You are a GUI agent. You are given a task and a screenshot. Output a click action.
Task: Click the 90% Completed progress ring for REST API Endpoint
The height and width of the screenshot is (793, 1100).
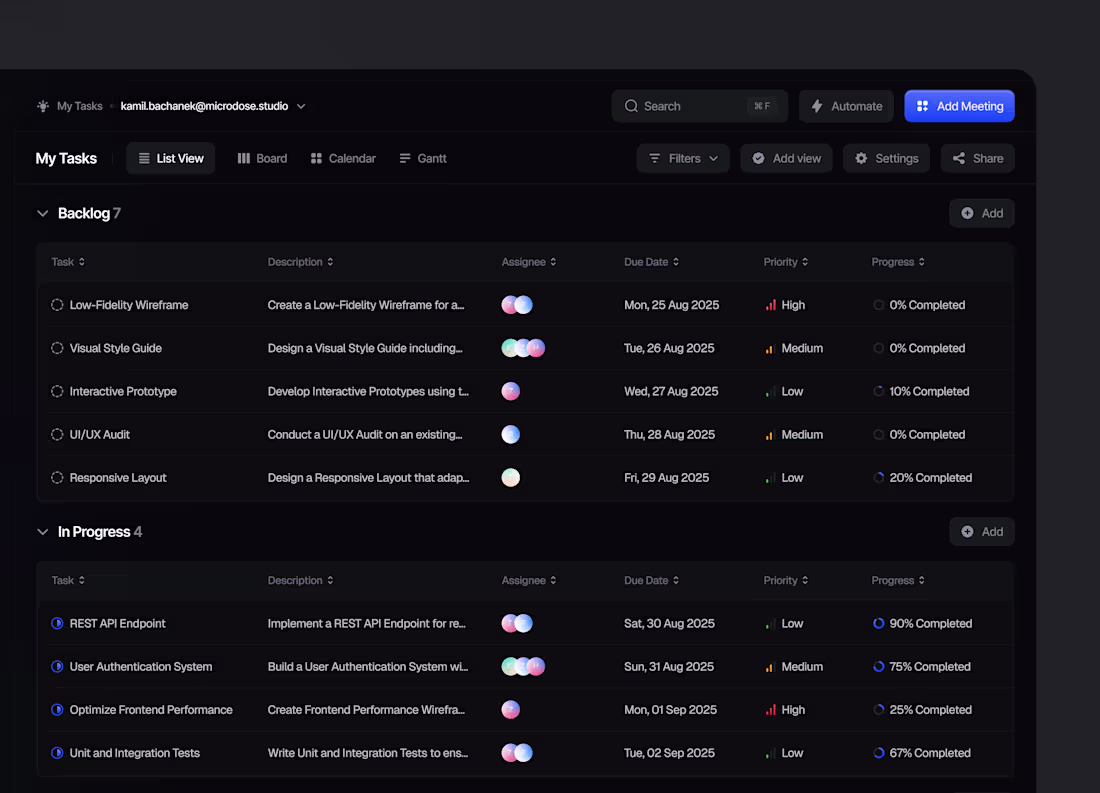click(x=877, y=622)
